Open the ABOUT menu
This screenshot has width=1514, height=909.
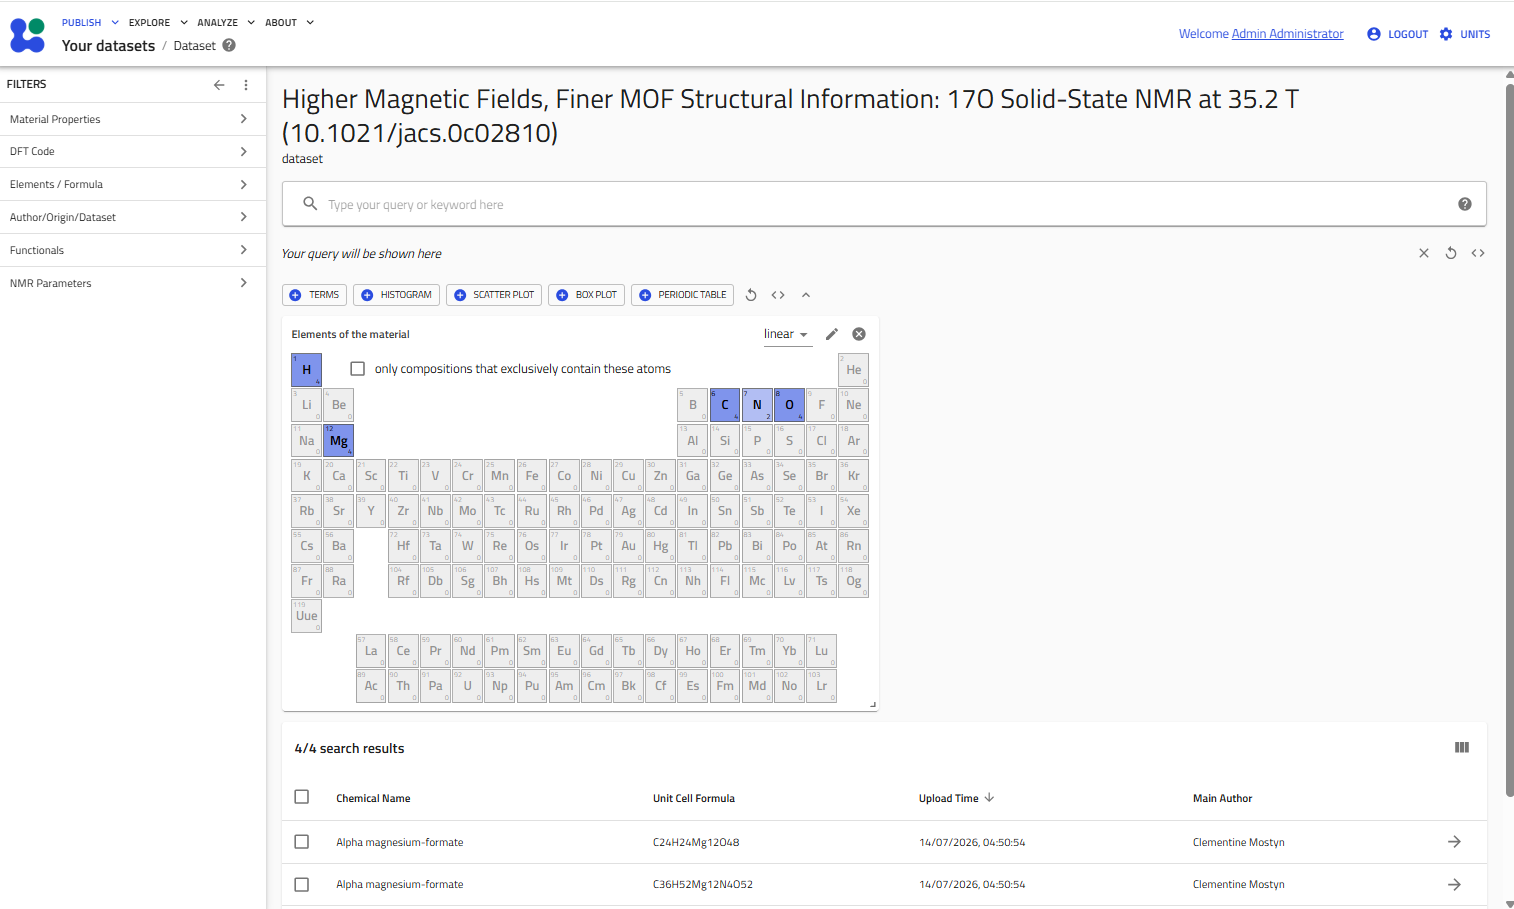pyautogui.click(x=289, y=22)
